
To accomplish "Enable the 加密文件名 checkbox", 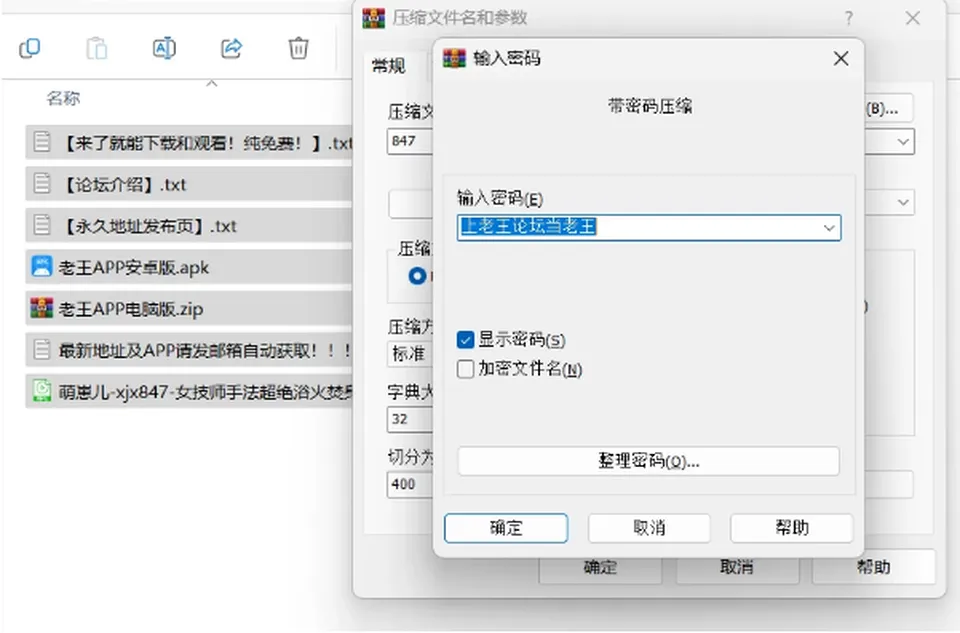I will [x=465, y=369].
